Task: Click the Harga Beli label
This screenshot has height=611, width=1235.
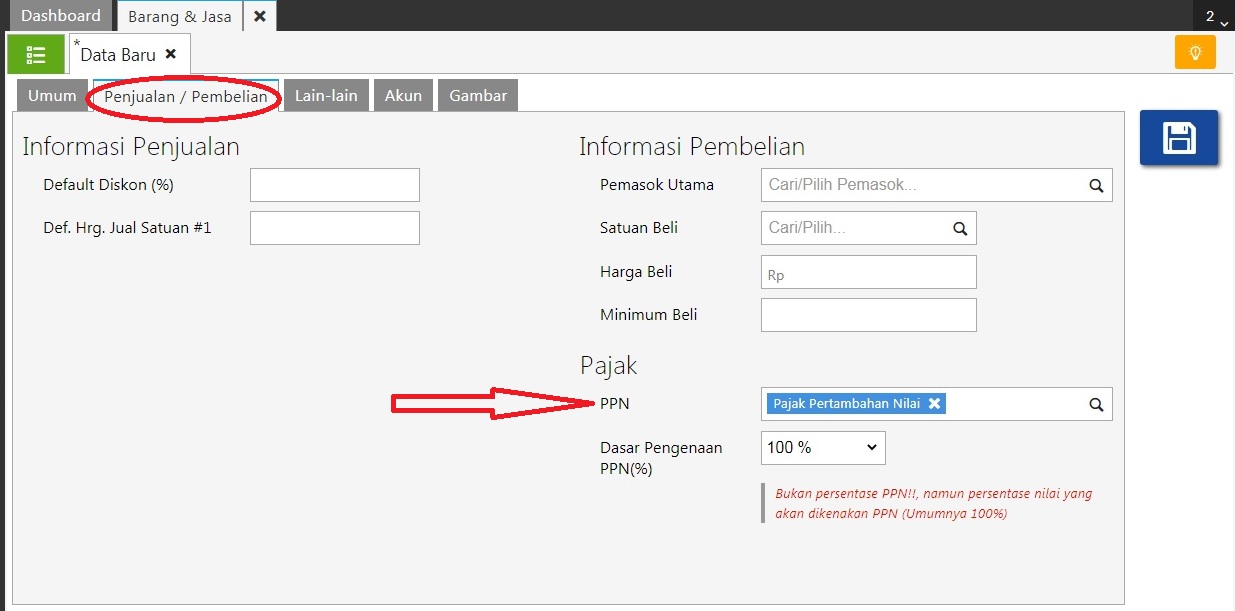Action: click(636, 272)
